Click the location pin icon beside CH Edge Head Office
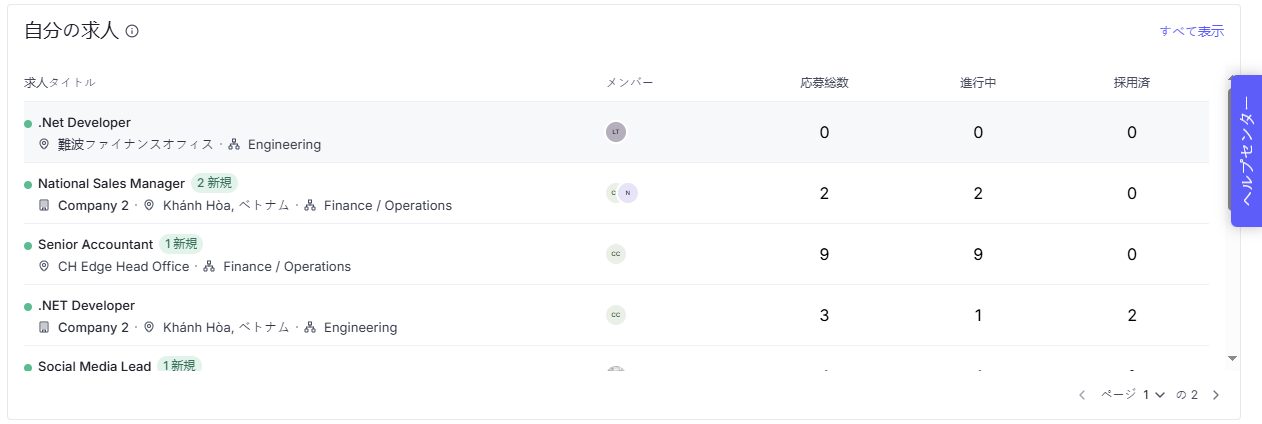 click(44, 267)
